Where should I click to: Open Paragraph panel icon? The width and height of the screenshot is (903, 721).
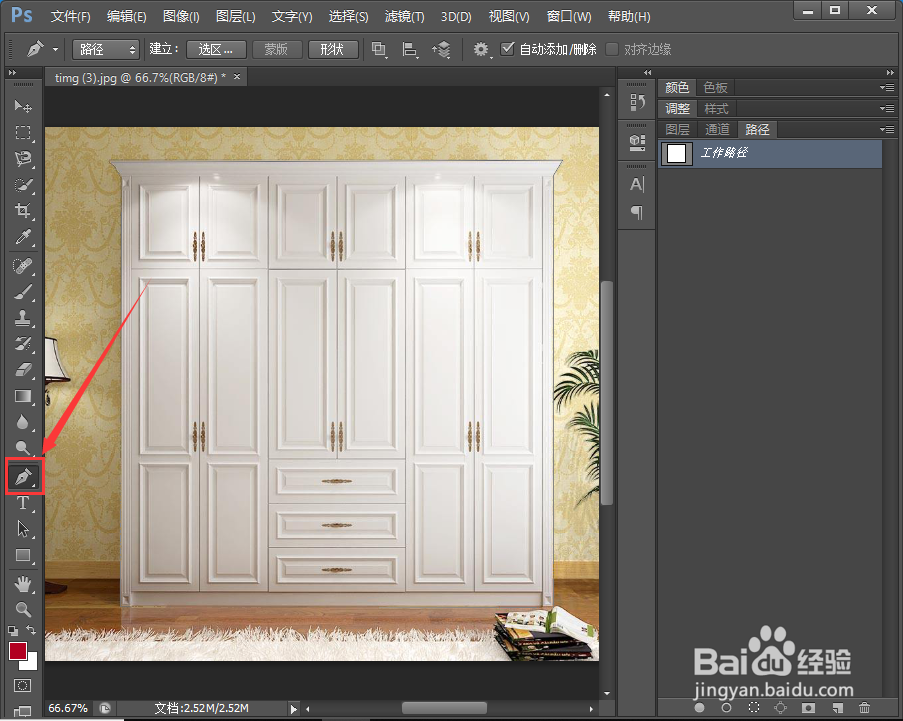[637, 212]
